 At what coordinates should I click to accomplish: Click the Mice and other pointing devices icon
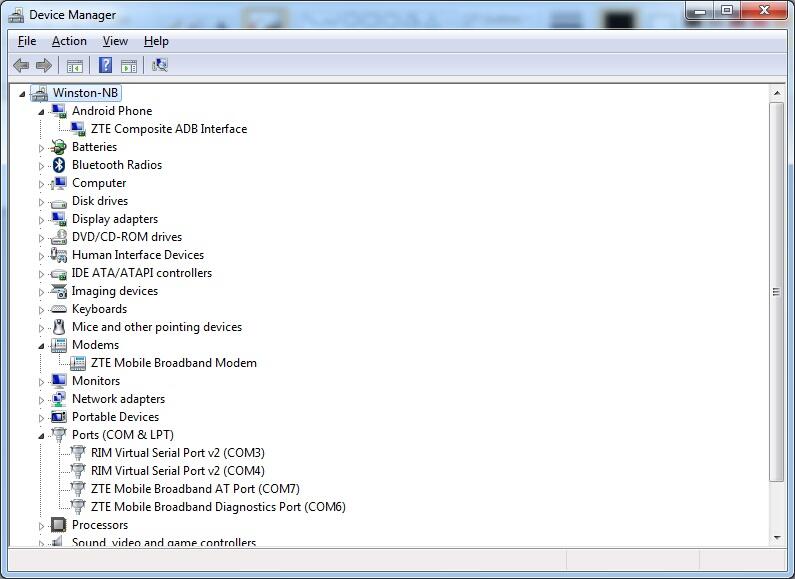point(59,327)
